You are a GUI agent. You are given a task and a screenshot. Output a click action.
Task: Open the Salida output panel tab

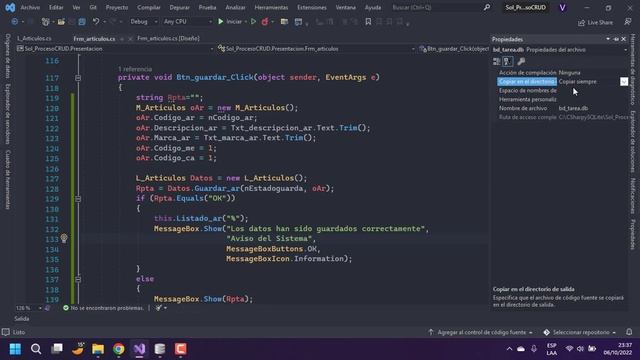(22, 319)
